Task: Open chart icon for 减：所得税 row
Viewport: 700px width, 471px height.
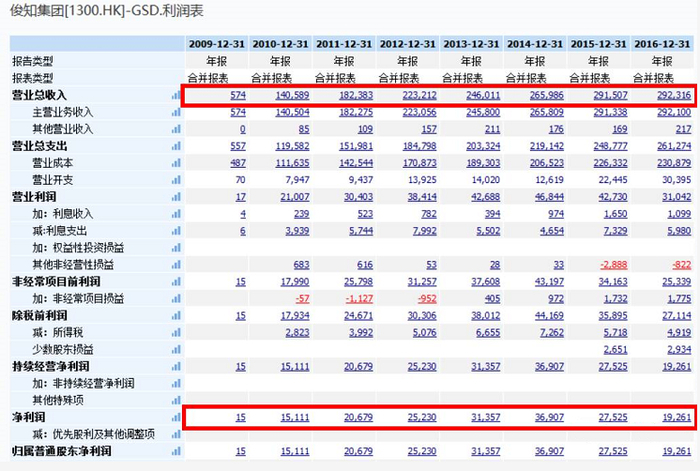Action: tap(176, 333)
